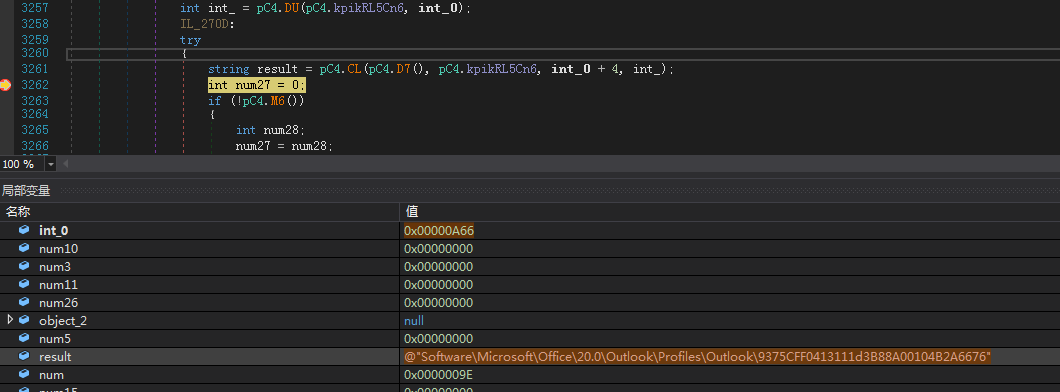Click the num26 variable icon

click(24, 302)
